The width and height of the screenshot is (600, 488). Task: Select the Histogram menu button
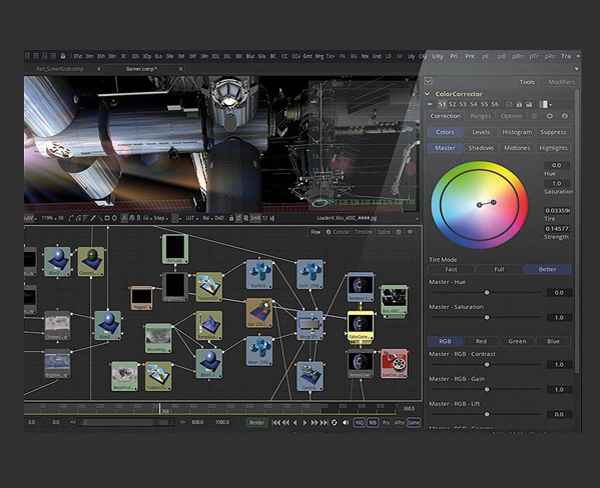(517, 132)
